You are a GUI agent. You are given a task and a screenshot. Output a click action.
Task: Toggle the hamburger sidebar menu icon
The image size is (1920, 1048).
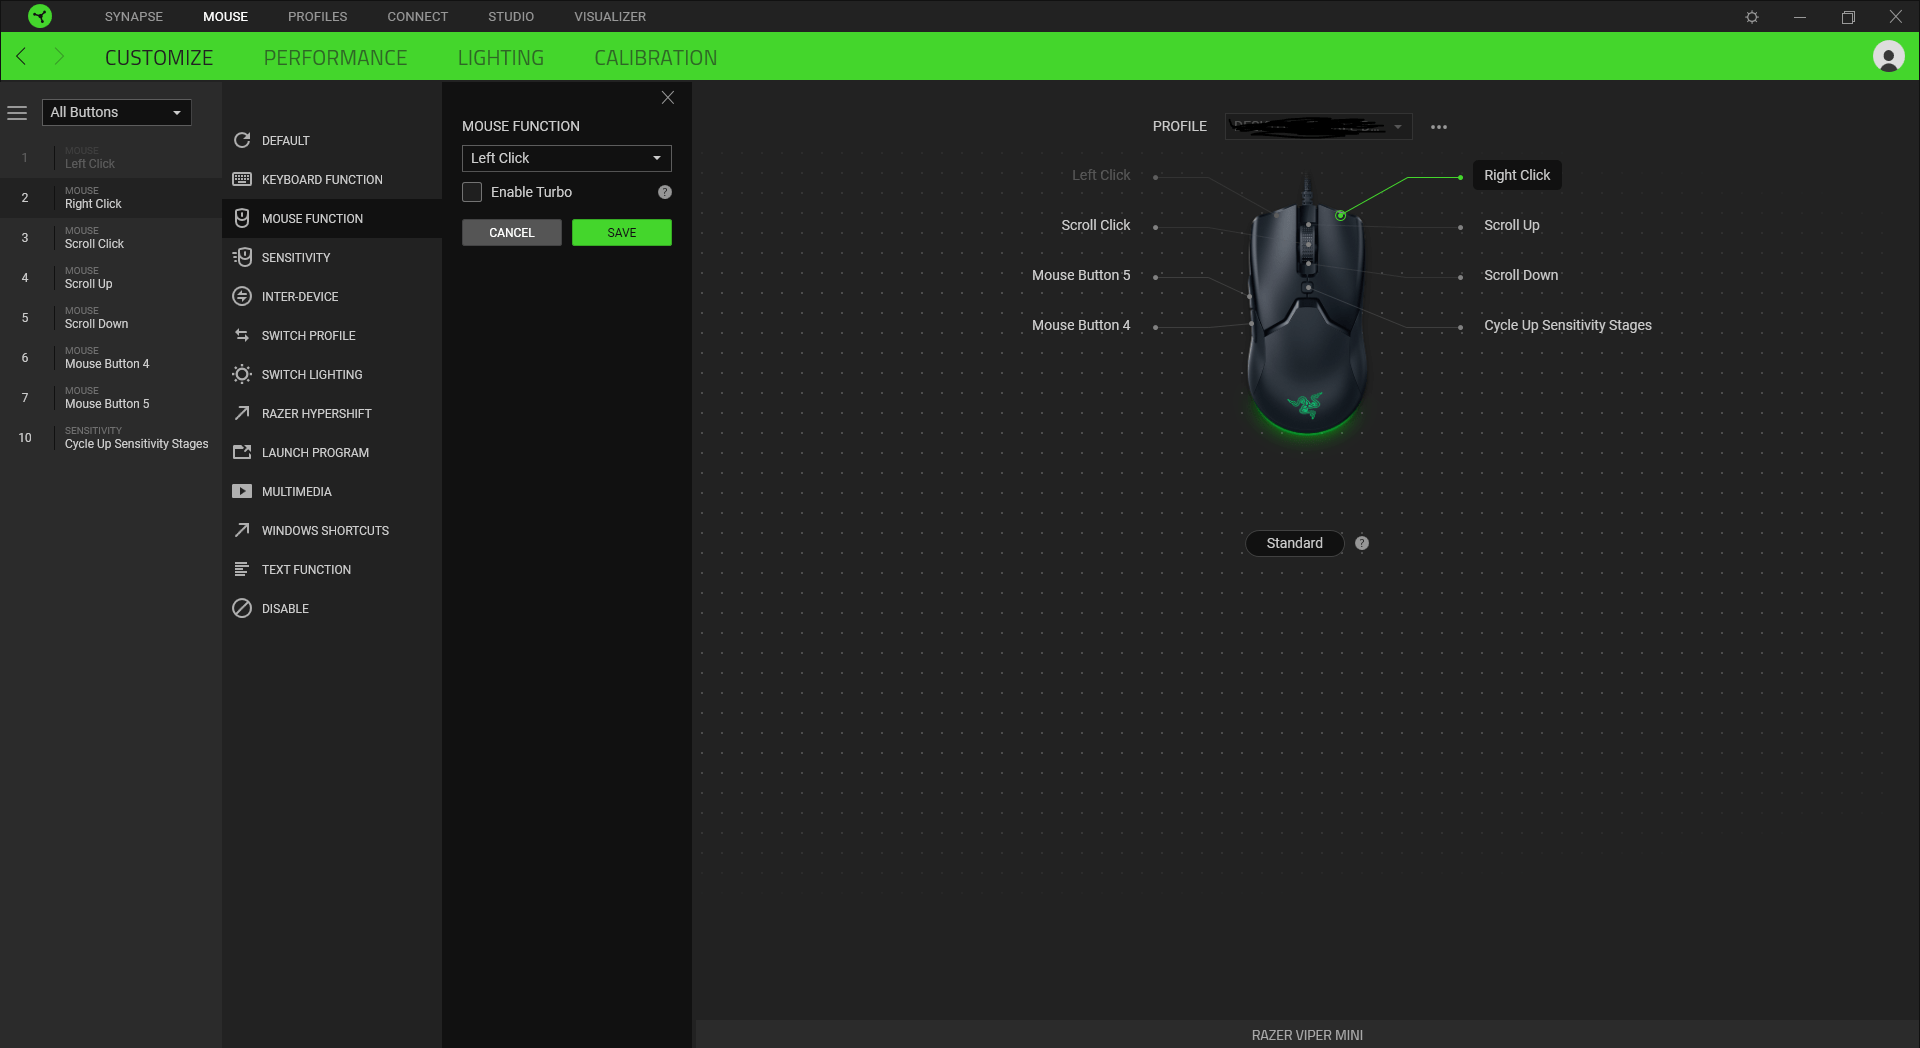tap(17, 113)
